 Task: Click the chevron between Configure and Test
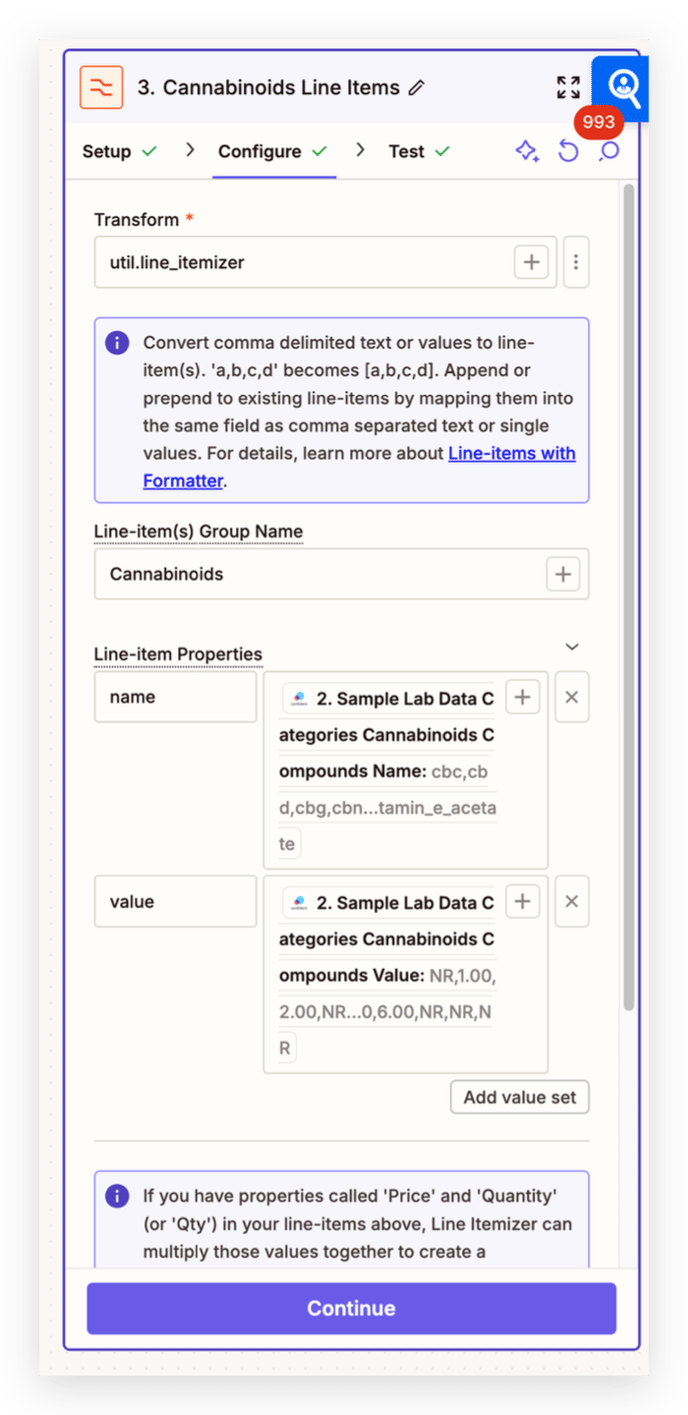(x=360, y=150)
